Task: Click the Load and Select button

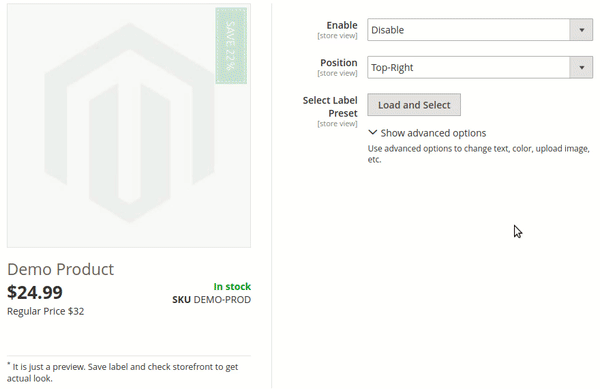Action: click(x=414, y=105)
